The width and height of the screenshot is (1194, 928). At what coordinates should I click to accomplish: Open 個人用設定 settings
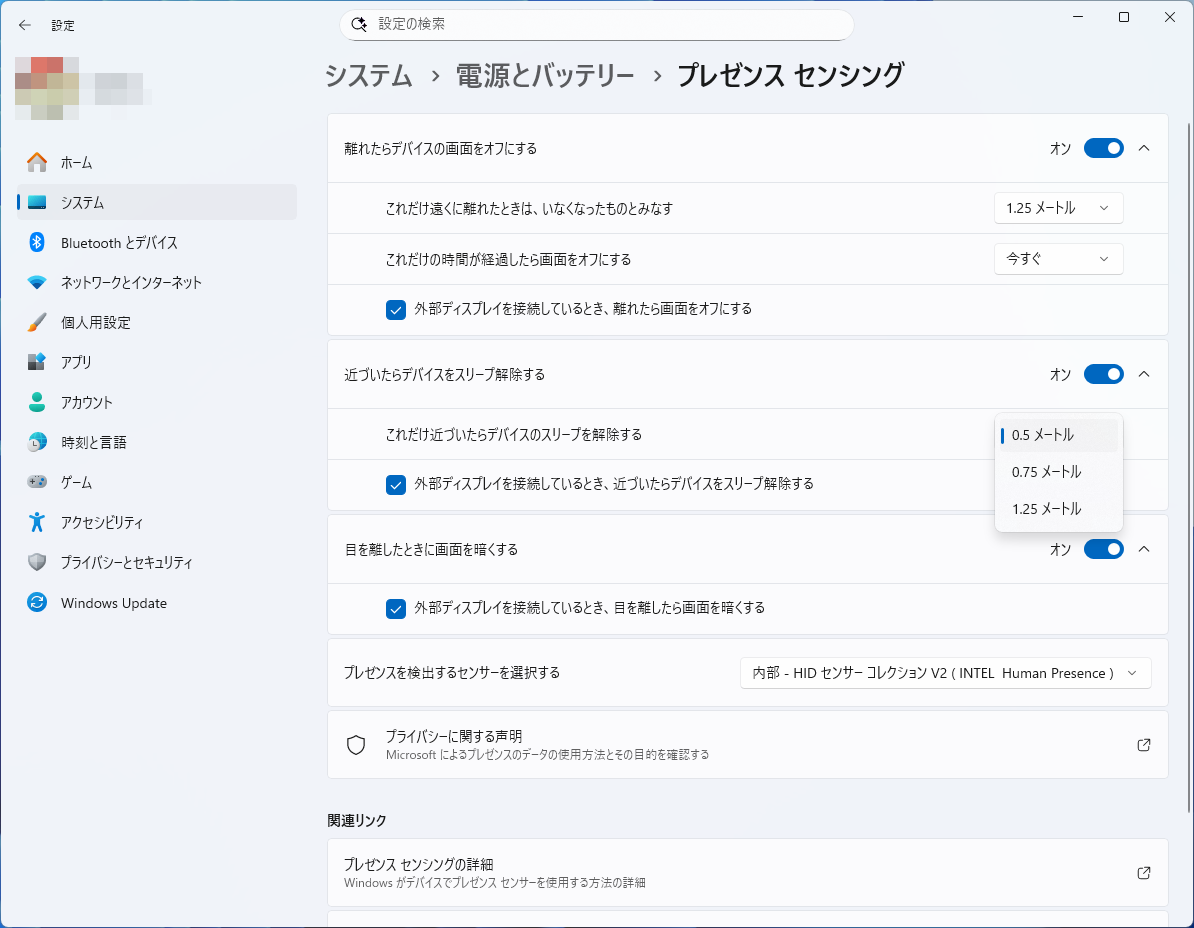(x=104, y=322)
